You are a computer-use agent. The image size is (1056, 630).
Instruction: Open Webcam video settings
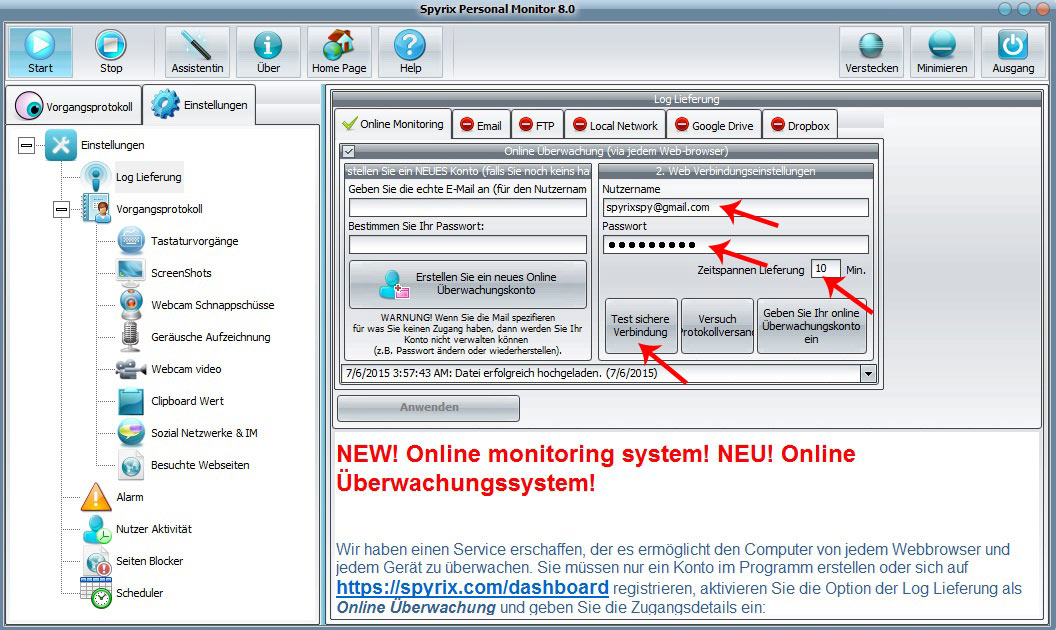(186, 369)
